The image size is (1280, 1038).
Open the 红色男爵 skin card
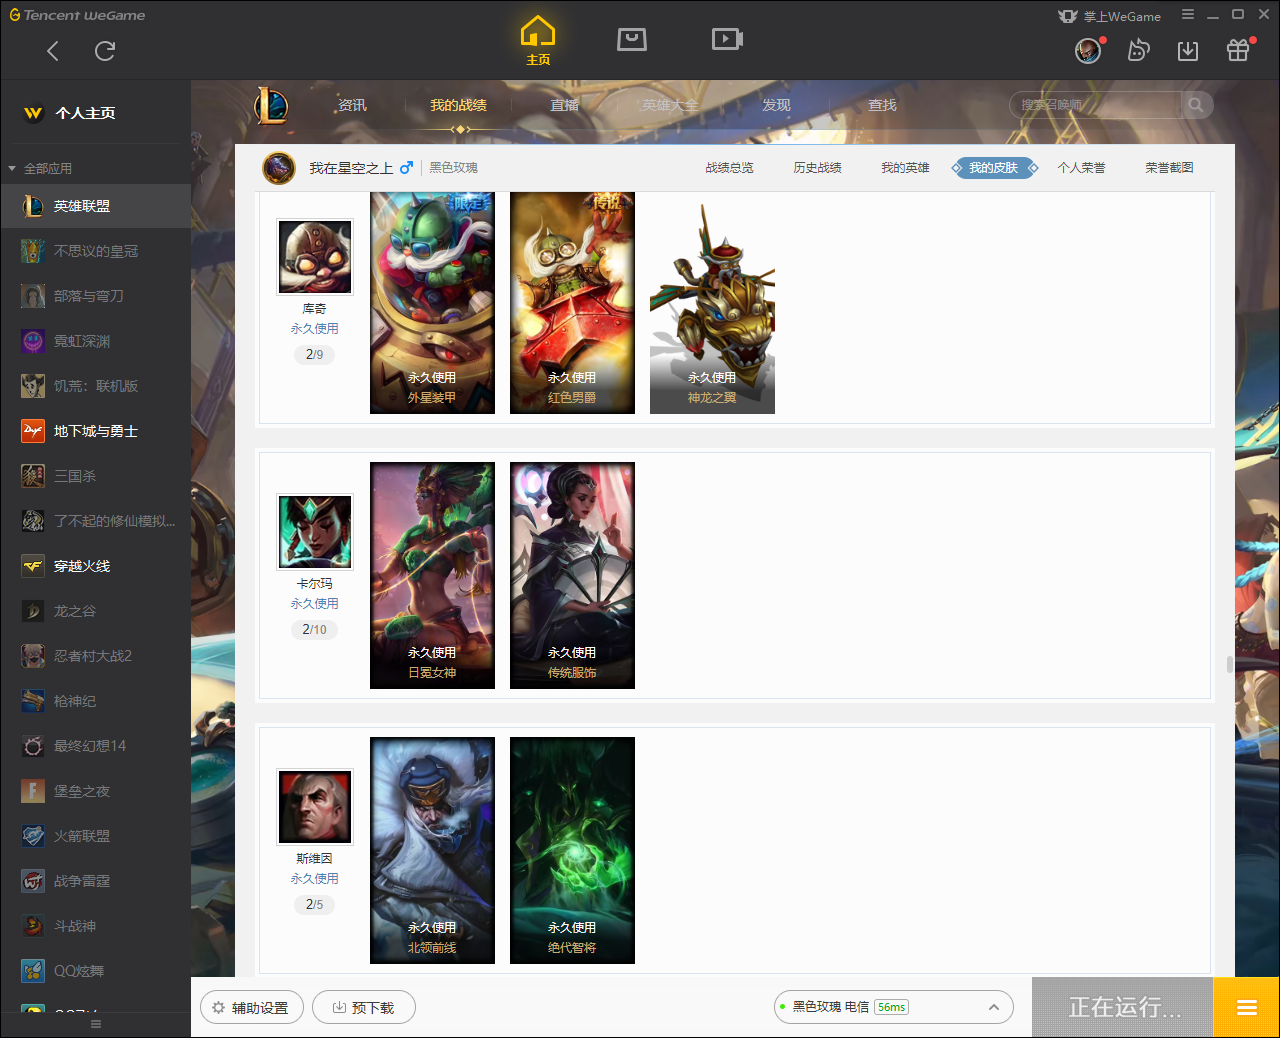(x=572, y=303)
